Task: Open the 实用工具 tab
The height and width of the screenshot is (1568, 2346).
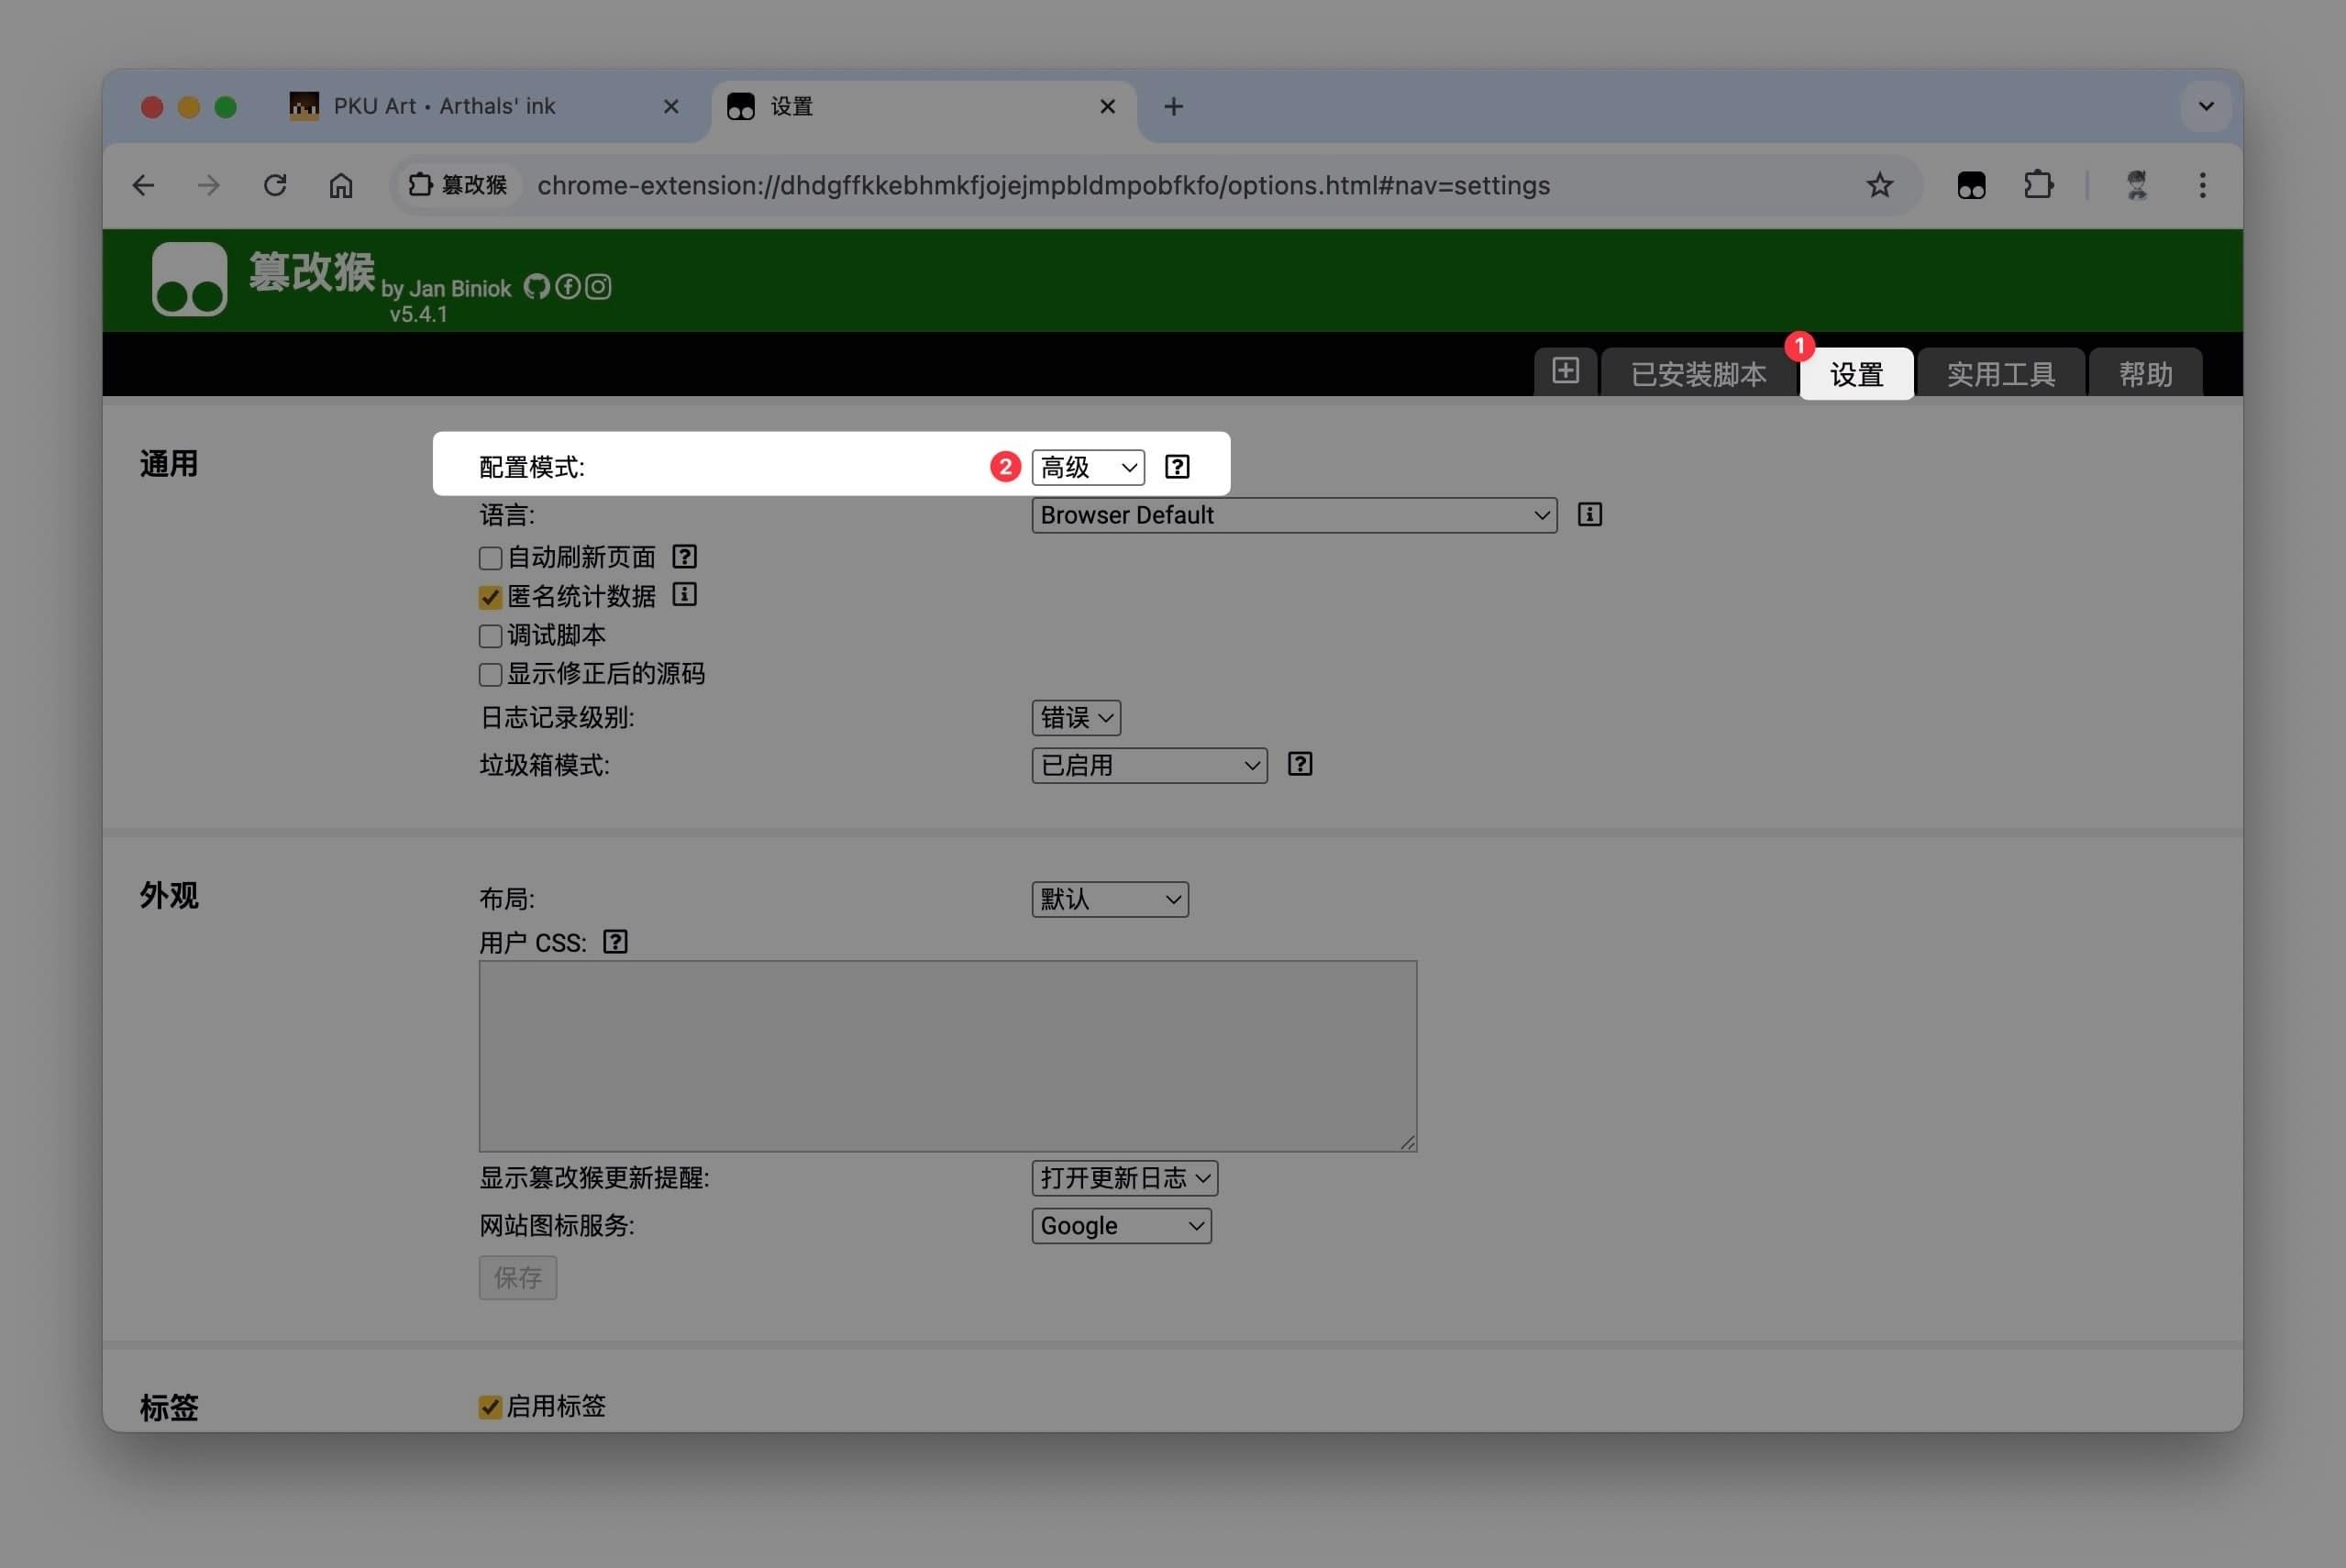Action: [x=2000, y=375]
